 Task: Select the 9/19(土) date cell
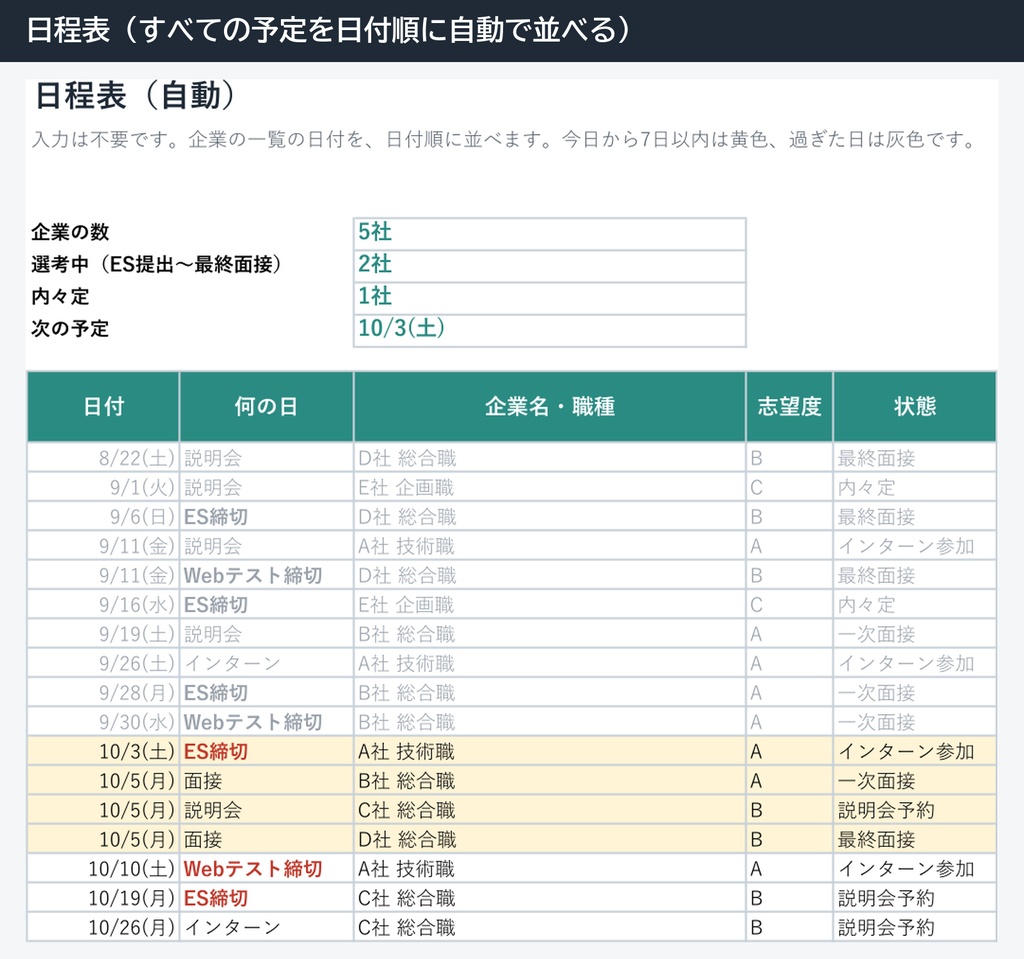coord(103,634)
